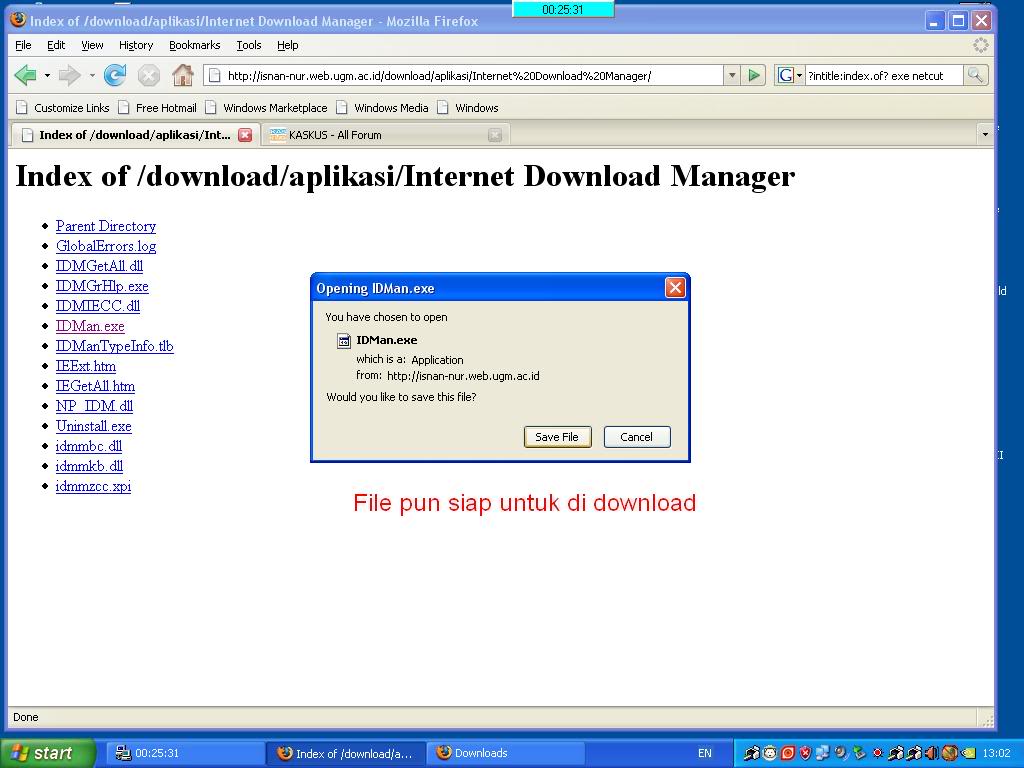1024x768 pixels.
Task: Open the idmmzcc.xpi link
Action: click(93, 486)
